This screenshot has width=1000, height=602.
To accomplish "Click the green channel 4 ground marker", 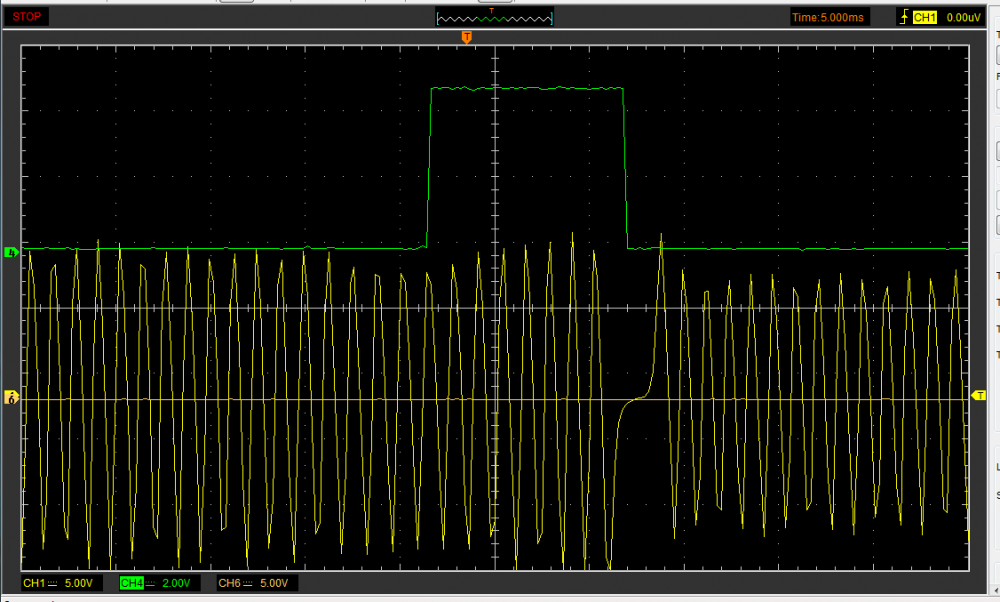I will 12,252.
